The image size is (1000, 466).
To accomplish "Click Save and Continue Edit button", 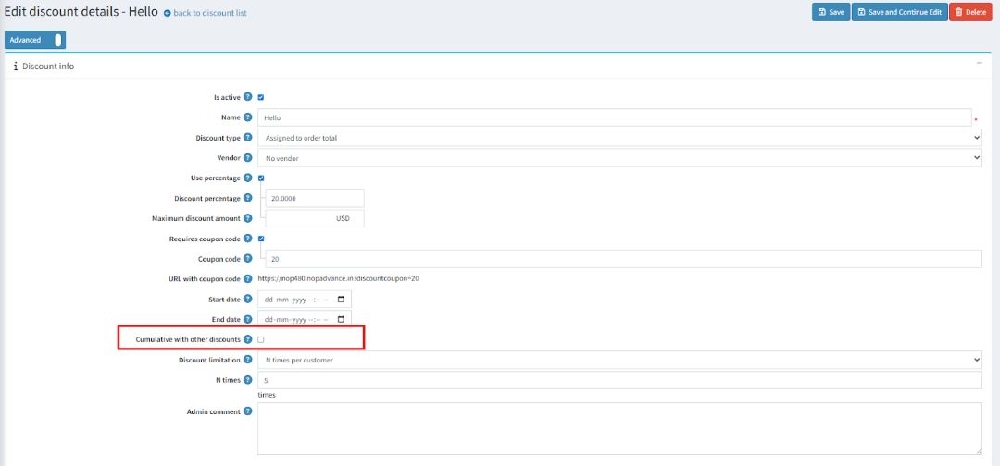I will click(899, 12).
